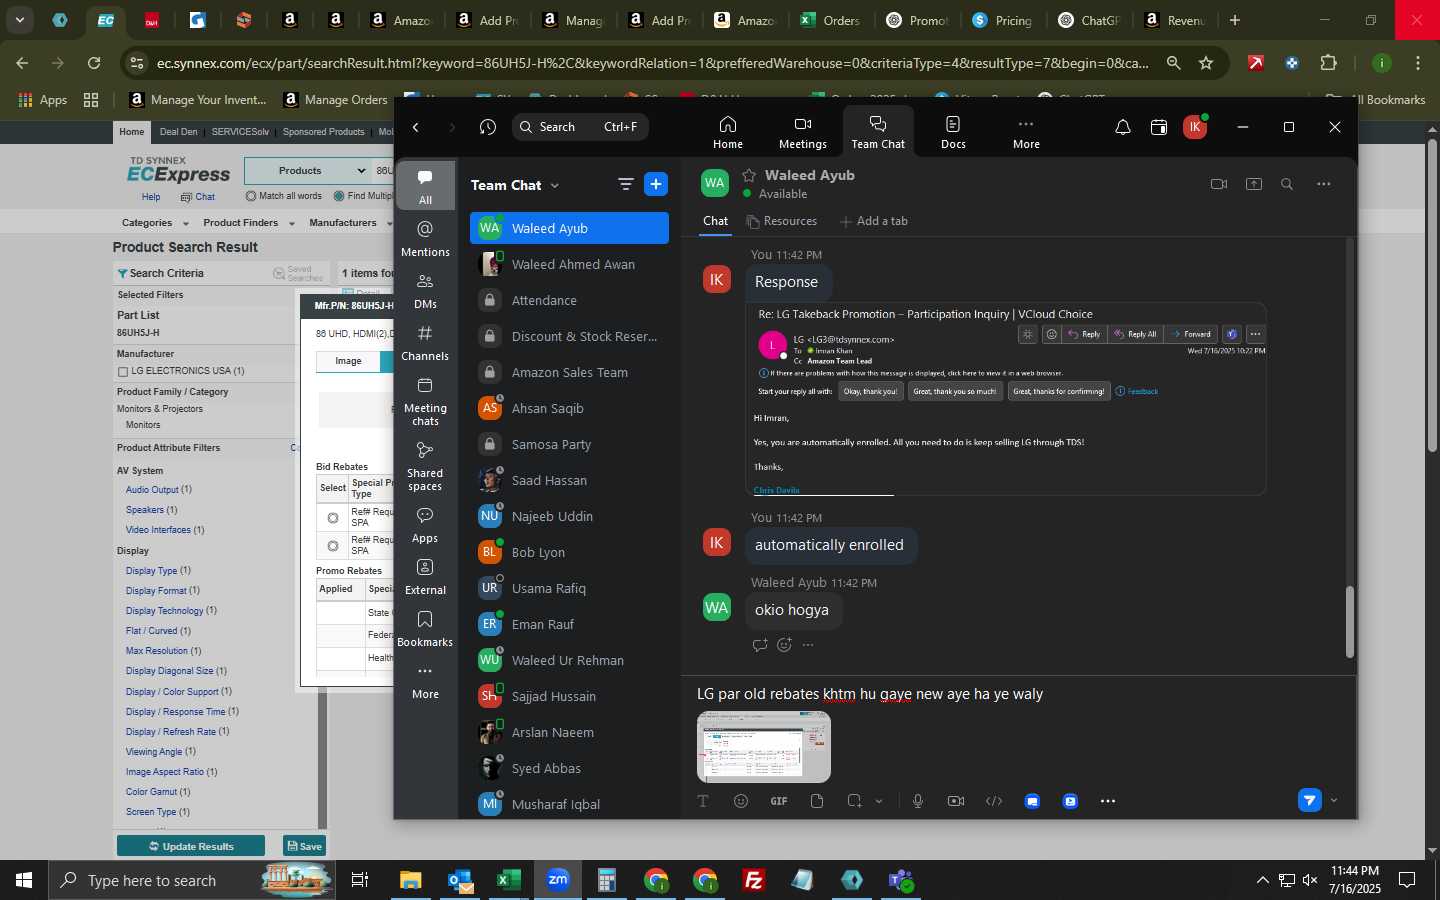Send the message with send button
Viewport: 1440px width, 900px height.
(1309, 800)
